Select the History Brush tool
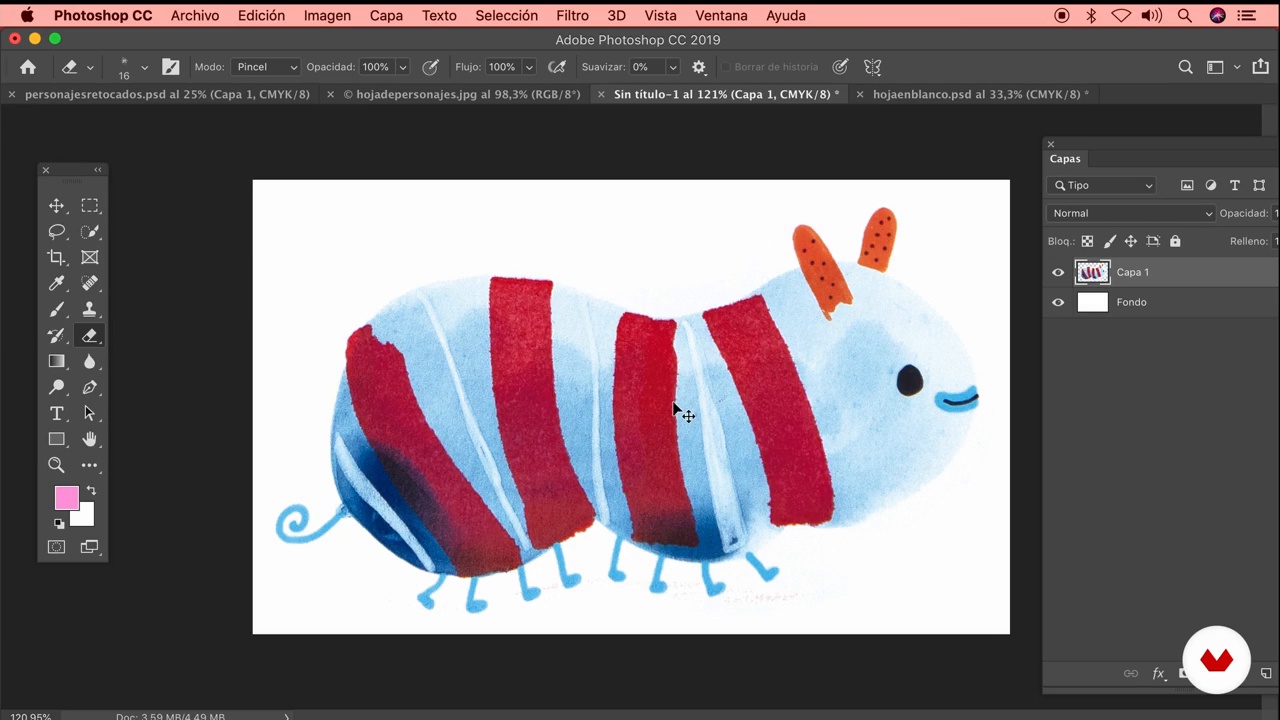This screenshot has height=720, width=1280. click(x=57, y=336)
